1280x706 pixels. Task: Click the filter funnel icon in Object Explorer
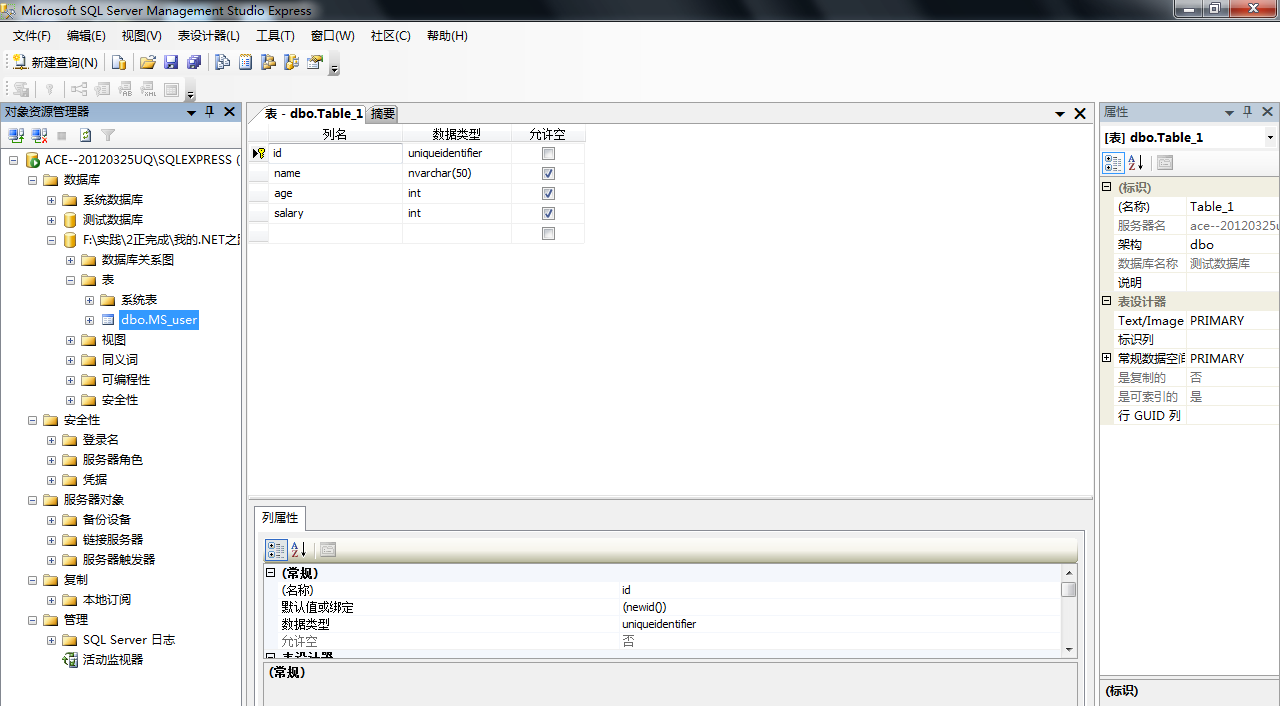coord(108,135)
